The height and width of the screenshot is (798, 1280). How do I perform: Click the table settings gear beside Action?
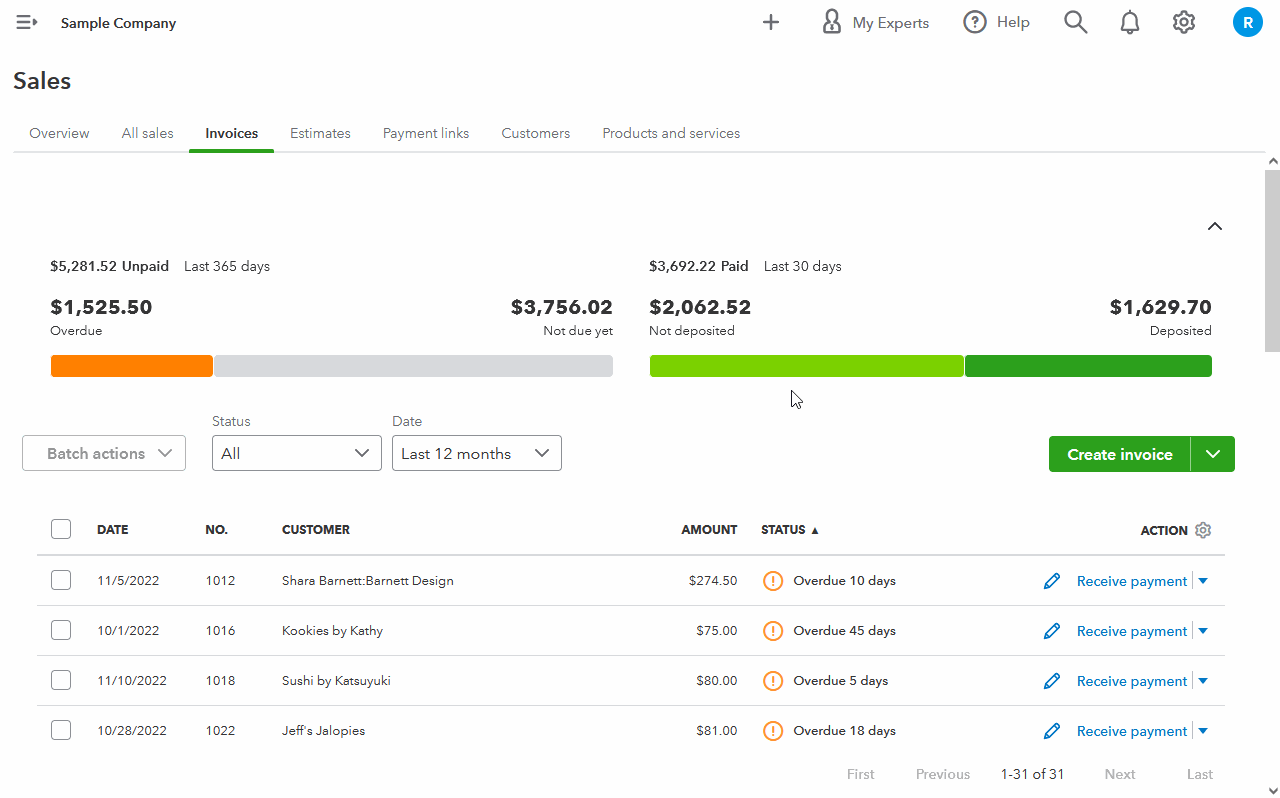click(1203, 530)
